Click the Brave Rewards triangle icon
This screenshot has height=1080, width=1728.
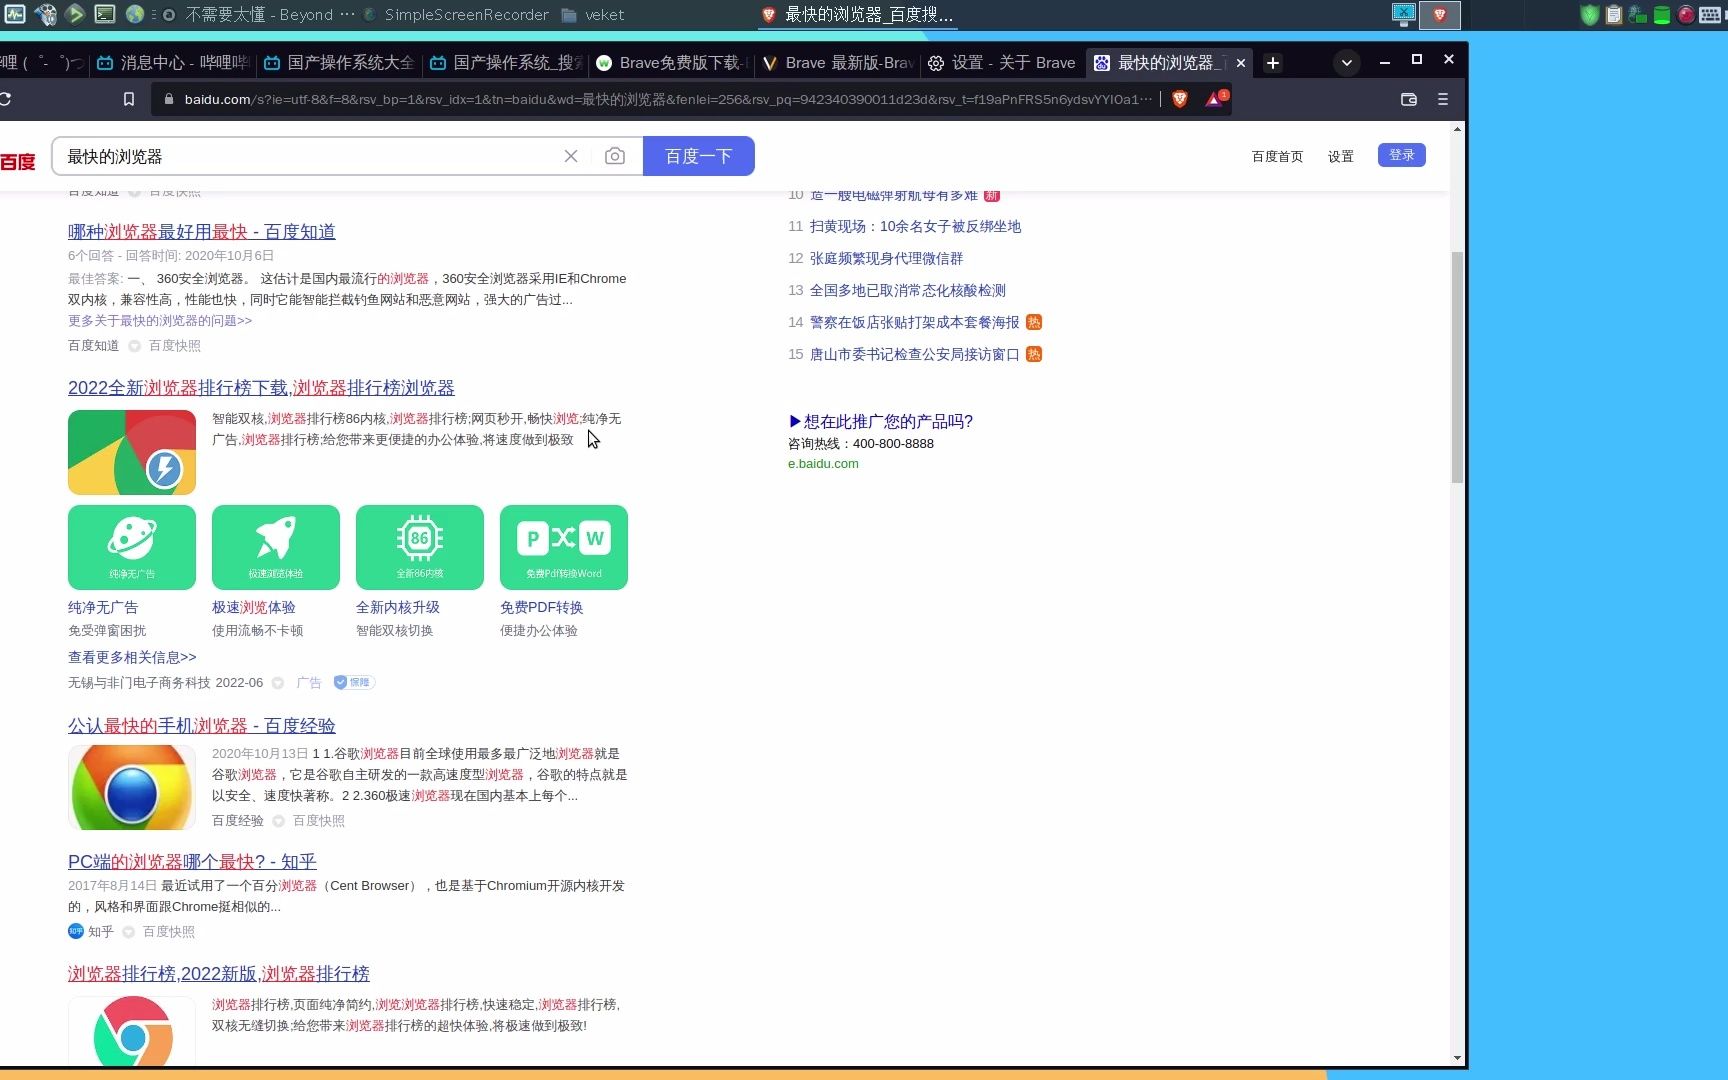[x=1214, y=99]
